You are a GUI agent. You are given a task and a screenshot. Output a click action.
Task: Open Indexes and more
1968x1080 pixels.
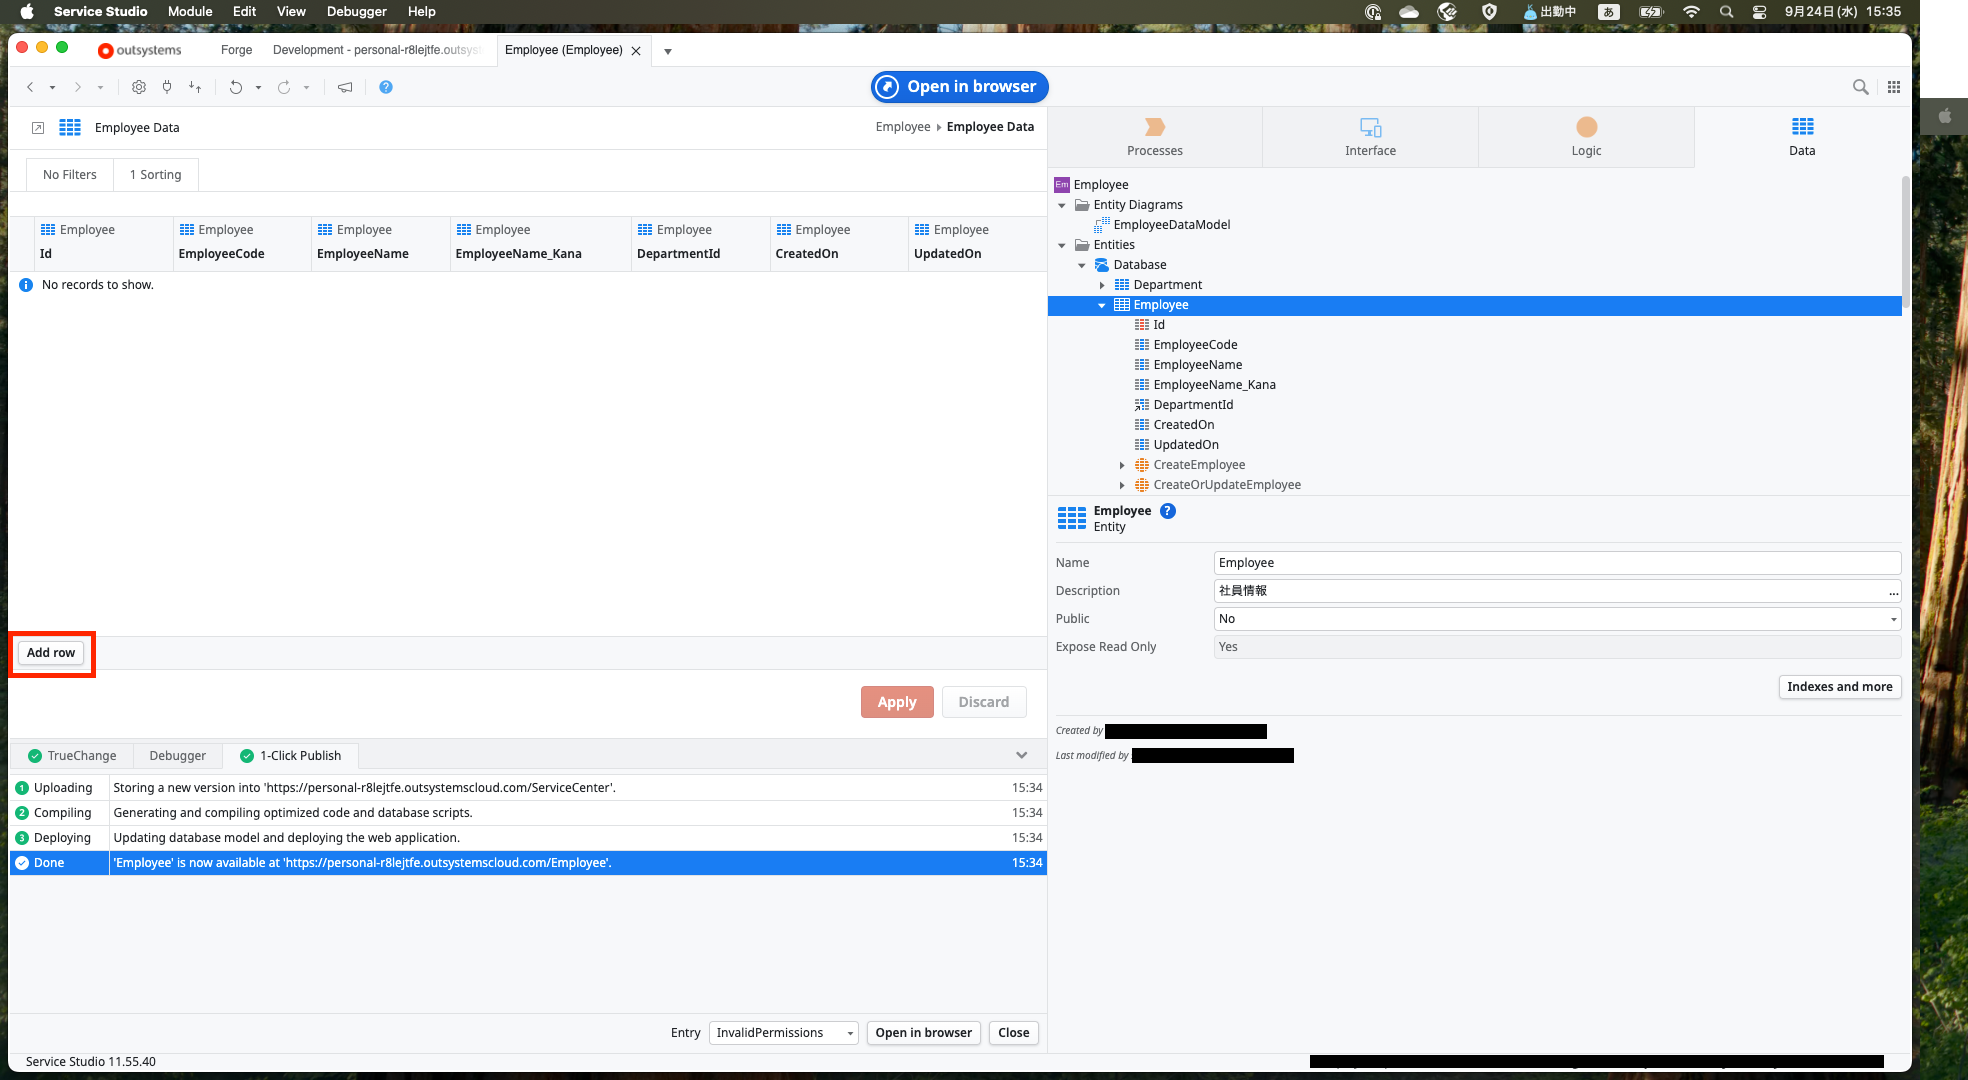(1839, 687)
